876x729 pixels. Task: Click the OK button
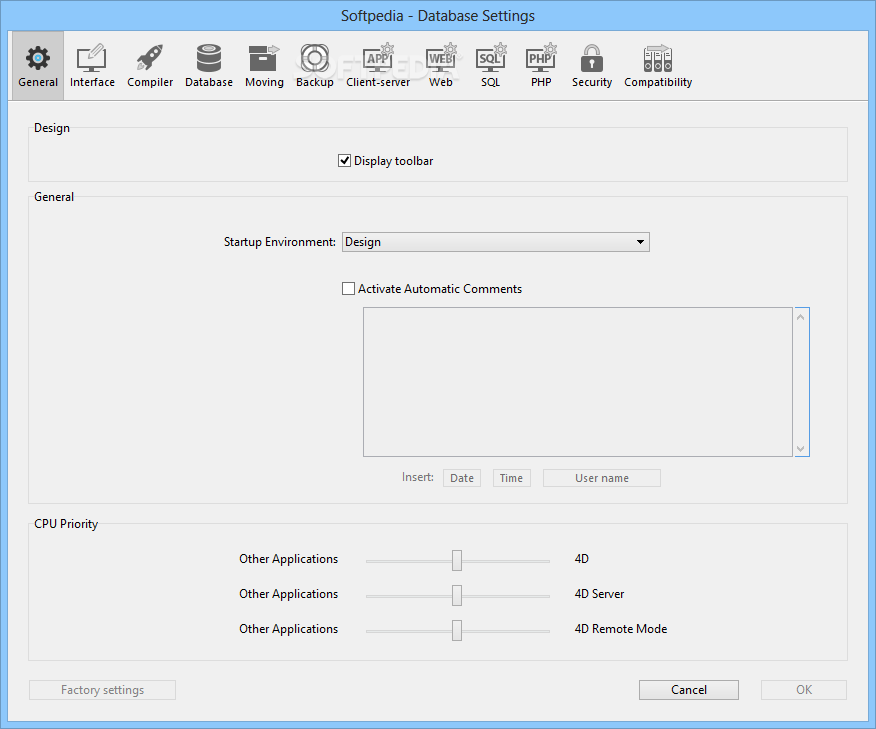tap(804, 690)
